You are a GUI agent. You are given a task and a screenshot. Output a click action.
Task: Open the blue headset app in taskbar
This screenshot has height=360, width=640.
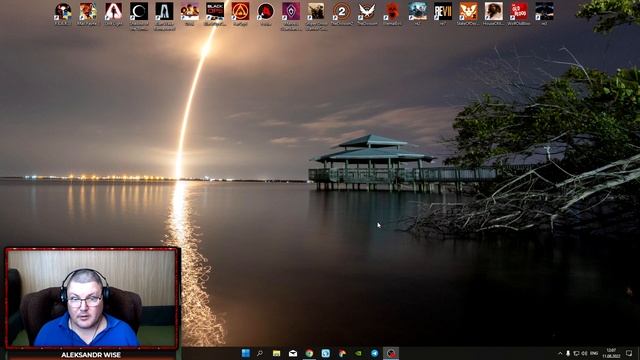click(326, 353)
